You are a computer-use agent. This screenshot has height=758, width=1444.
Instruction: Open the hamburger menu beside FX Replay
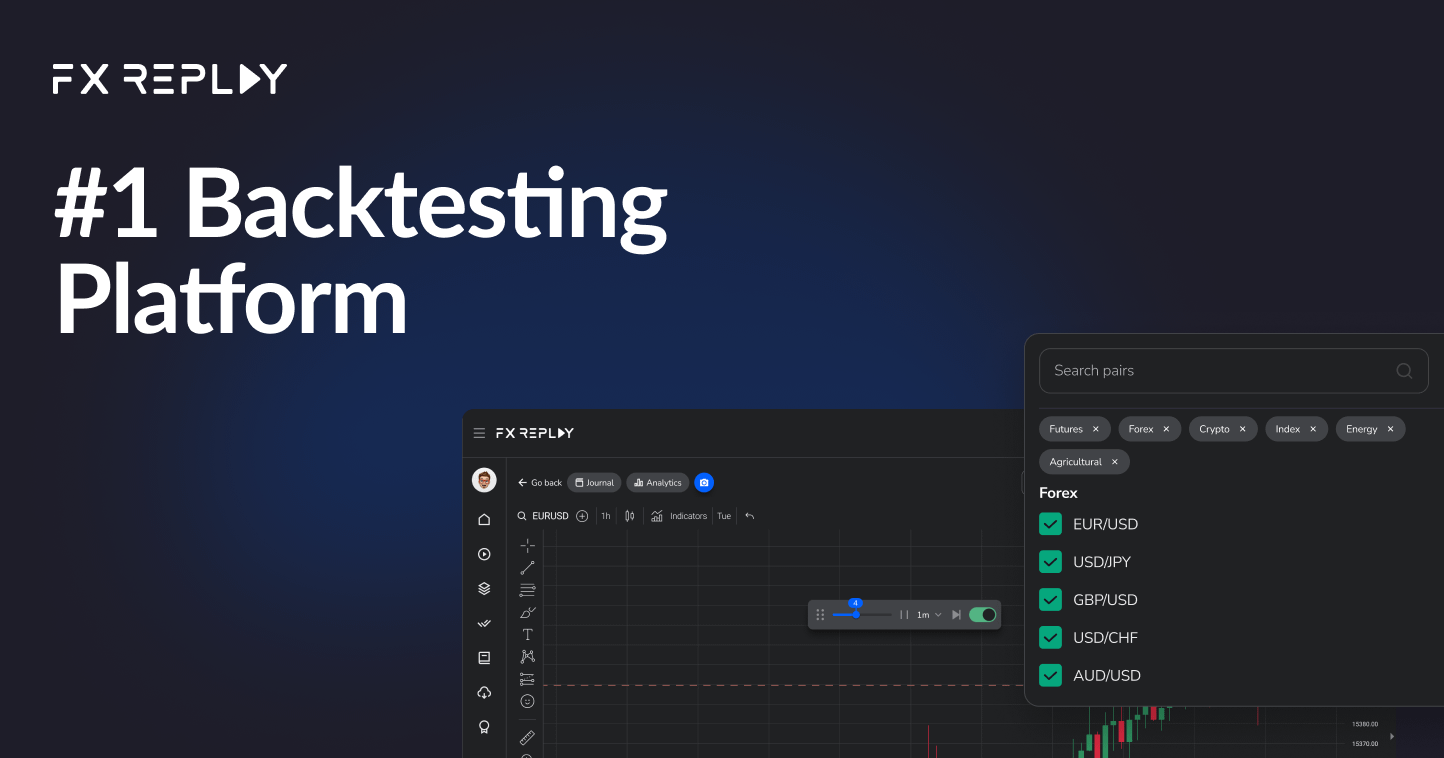tap(479, 433)
